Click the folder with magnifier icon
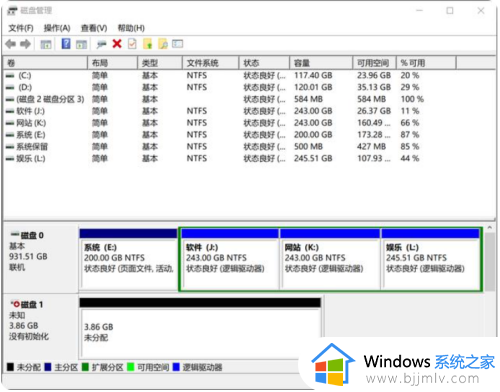The width and height of the screenshot is (500, 392). pyautogui.click(x=163, y=44)
